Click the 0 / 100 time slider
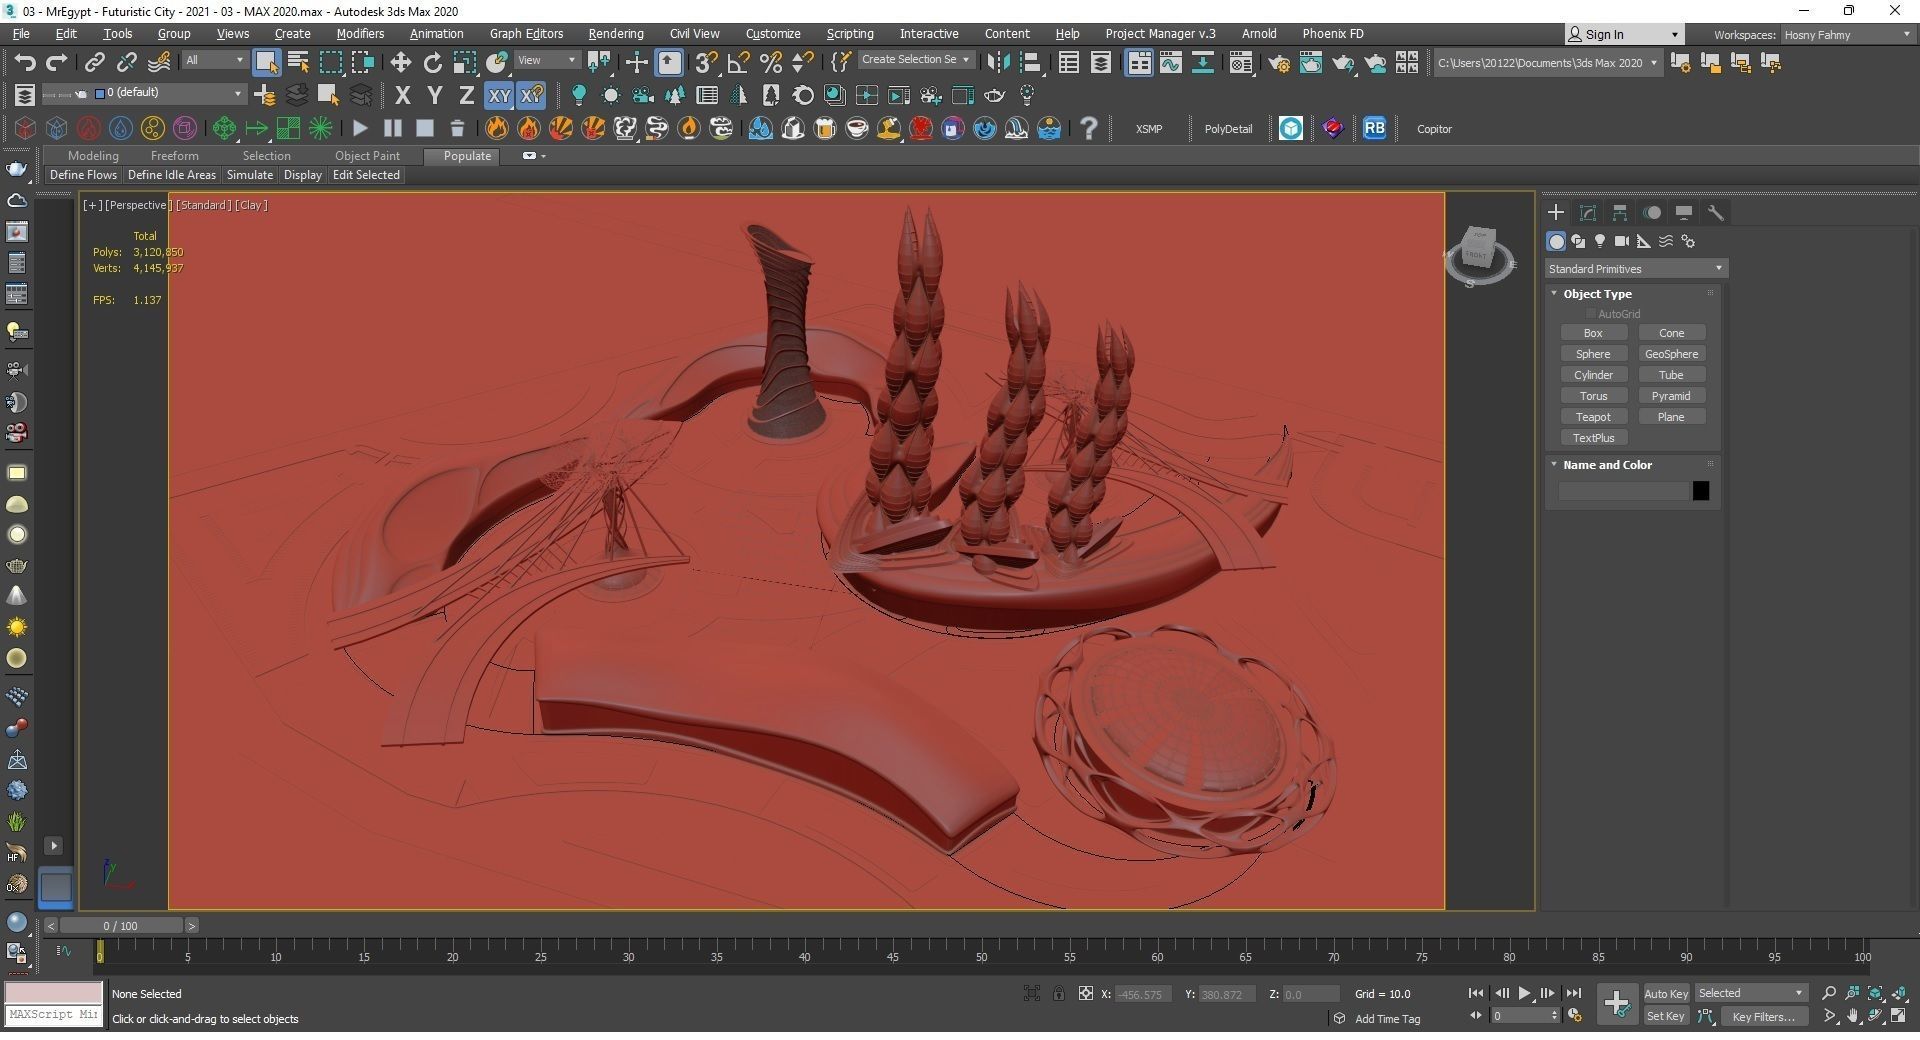The width and height of the screenshot is (1920, 1040). coord(120,926)
